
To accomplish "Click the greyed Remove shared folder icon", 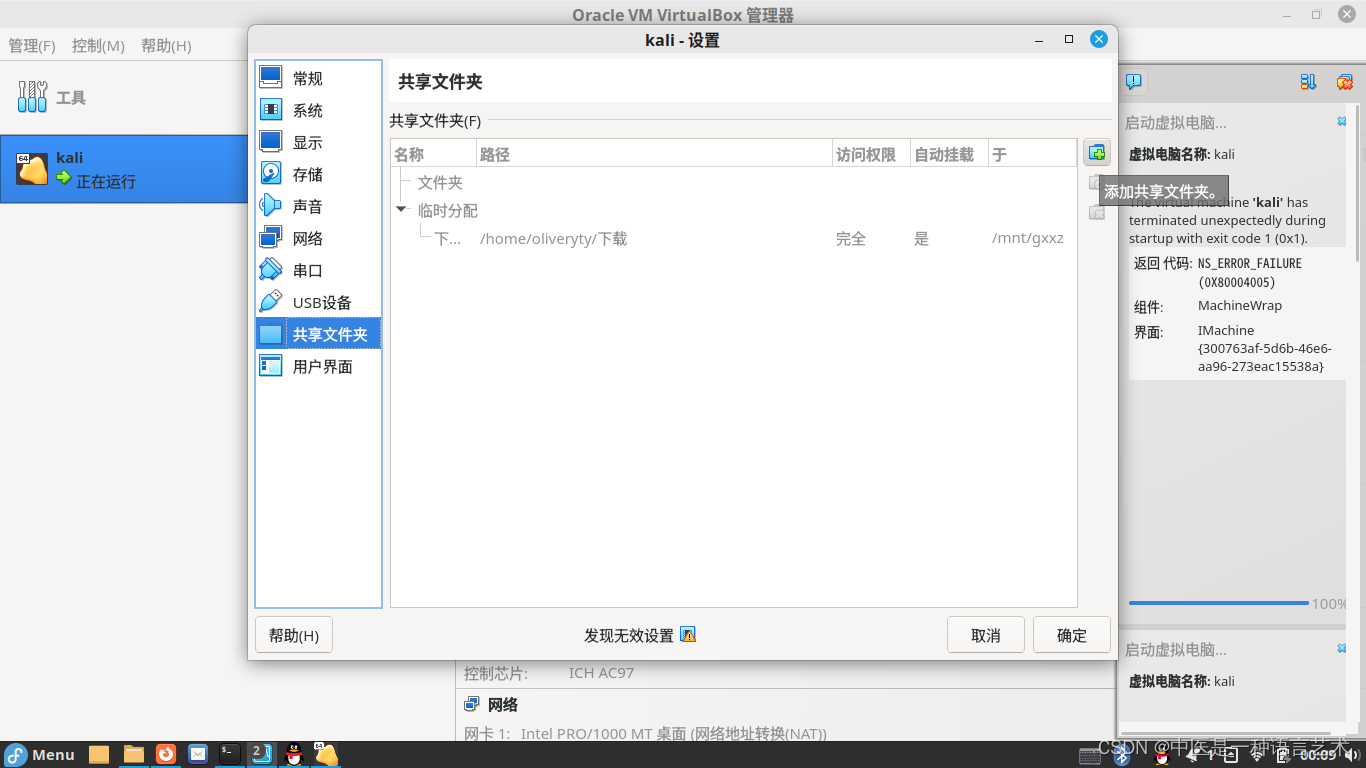I will [x=1096, y=213].
